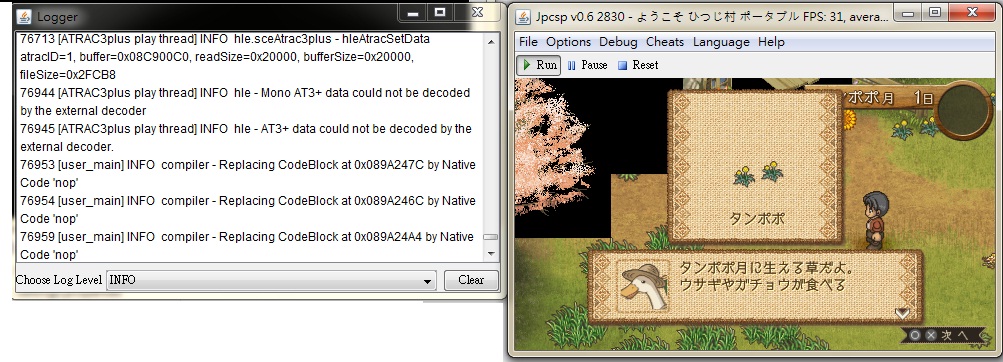The height and width of the screenshot is (362, 1003).
Task: Click the Logger scrollbar up arrow
Action: [491, 42]
